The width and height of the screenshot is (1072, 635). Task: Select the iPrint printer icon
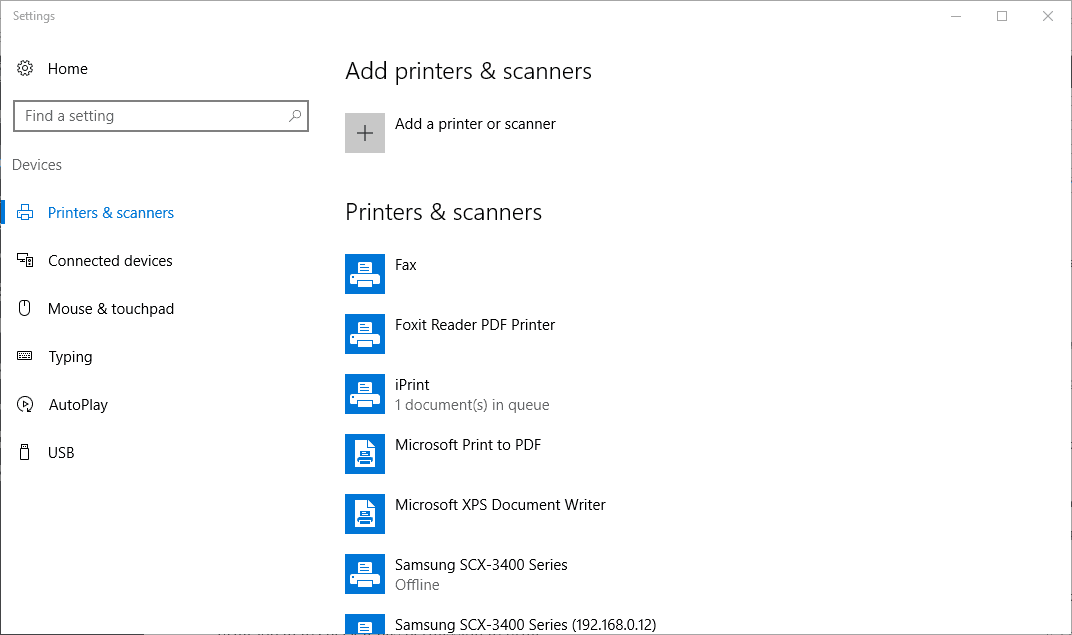point(365,393)
